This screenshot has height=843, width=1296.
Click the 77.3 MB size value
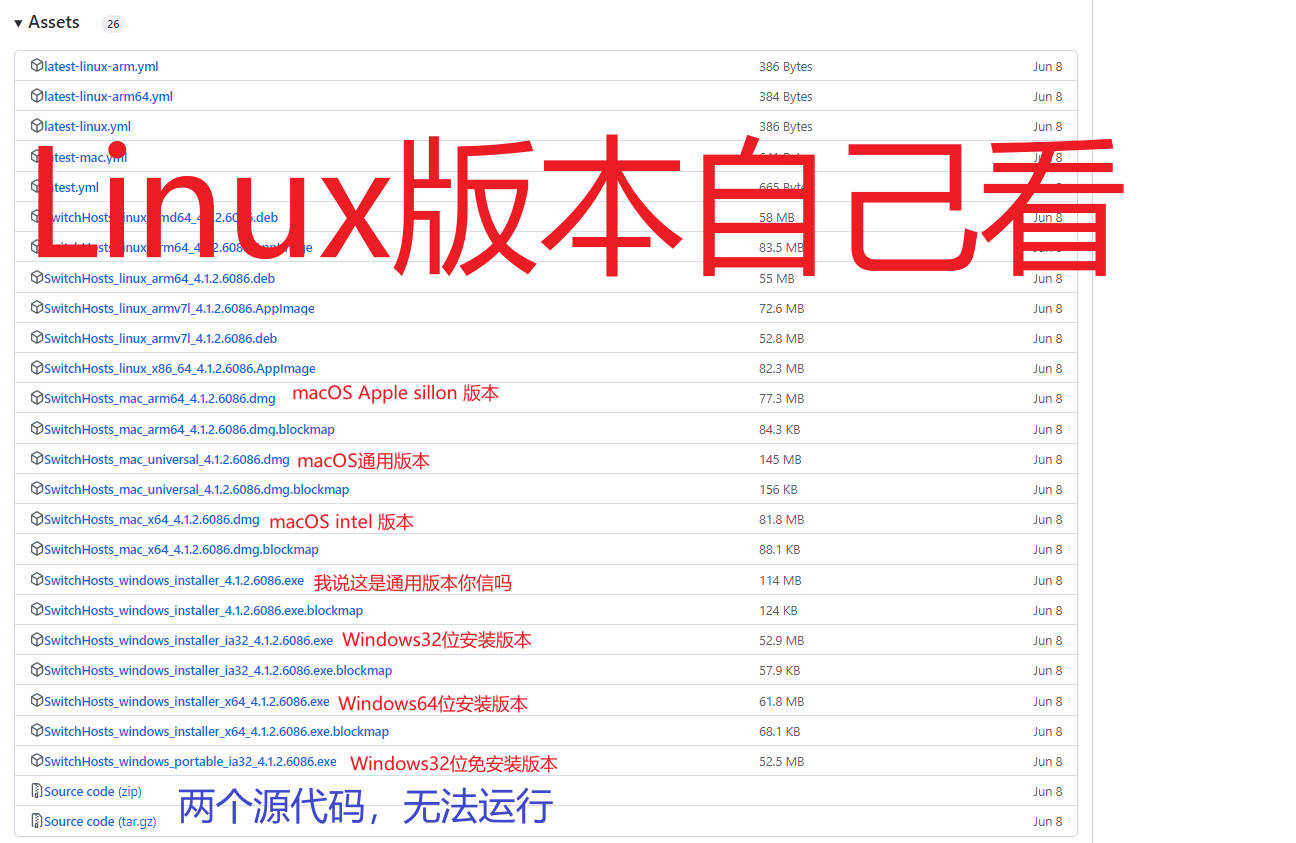tap(782, 399)
